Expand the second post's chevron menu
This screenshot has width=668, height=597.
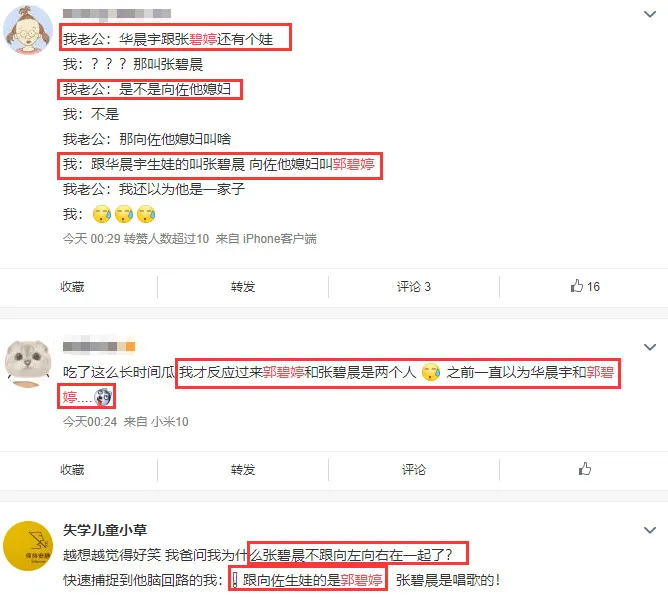[x=650, y=347]
